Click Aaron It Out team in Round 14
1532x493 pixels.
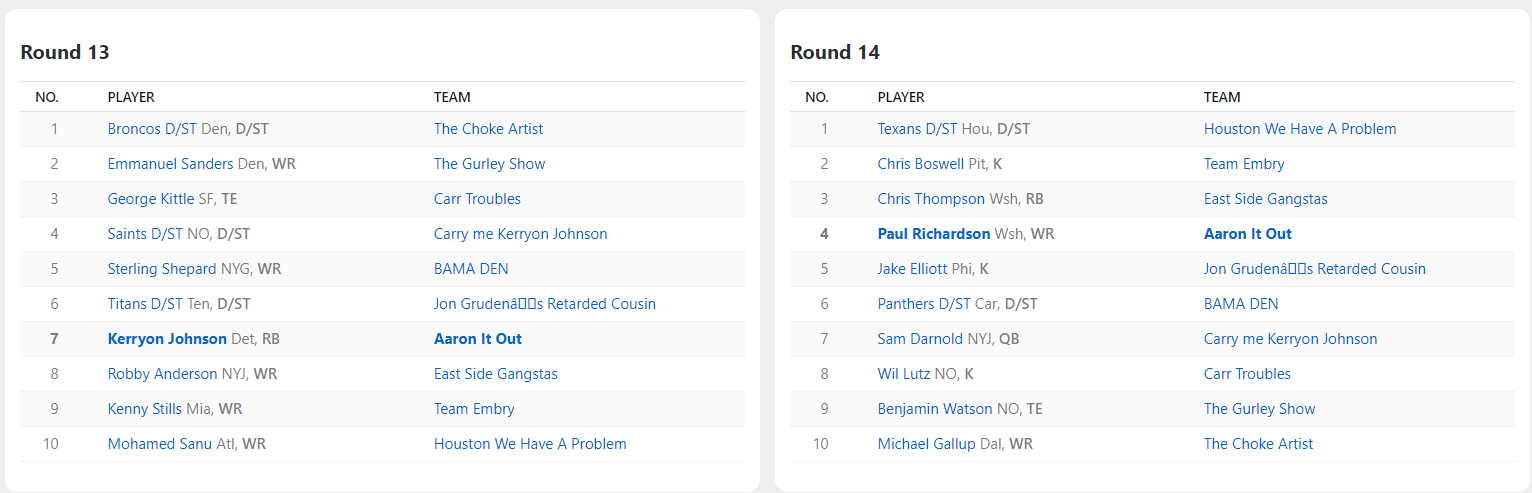[1247, 234]
